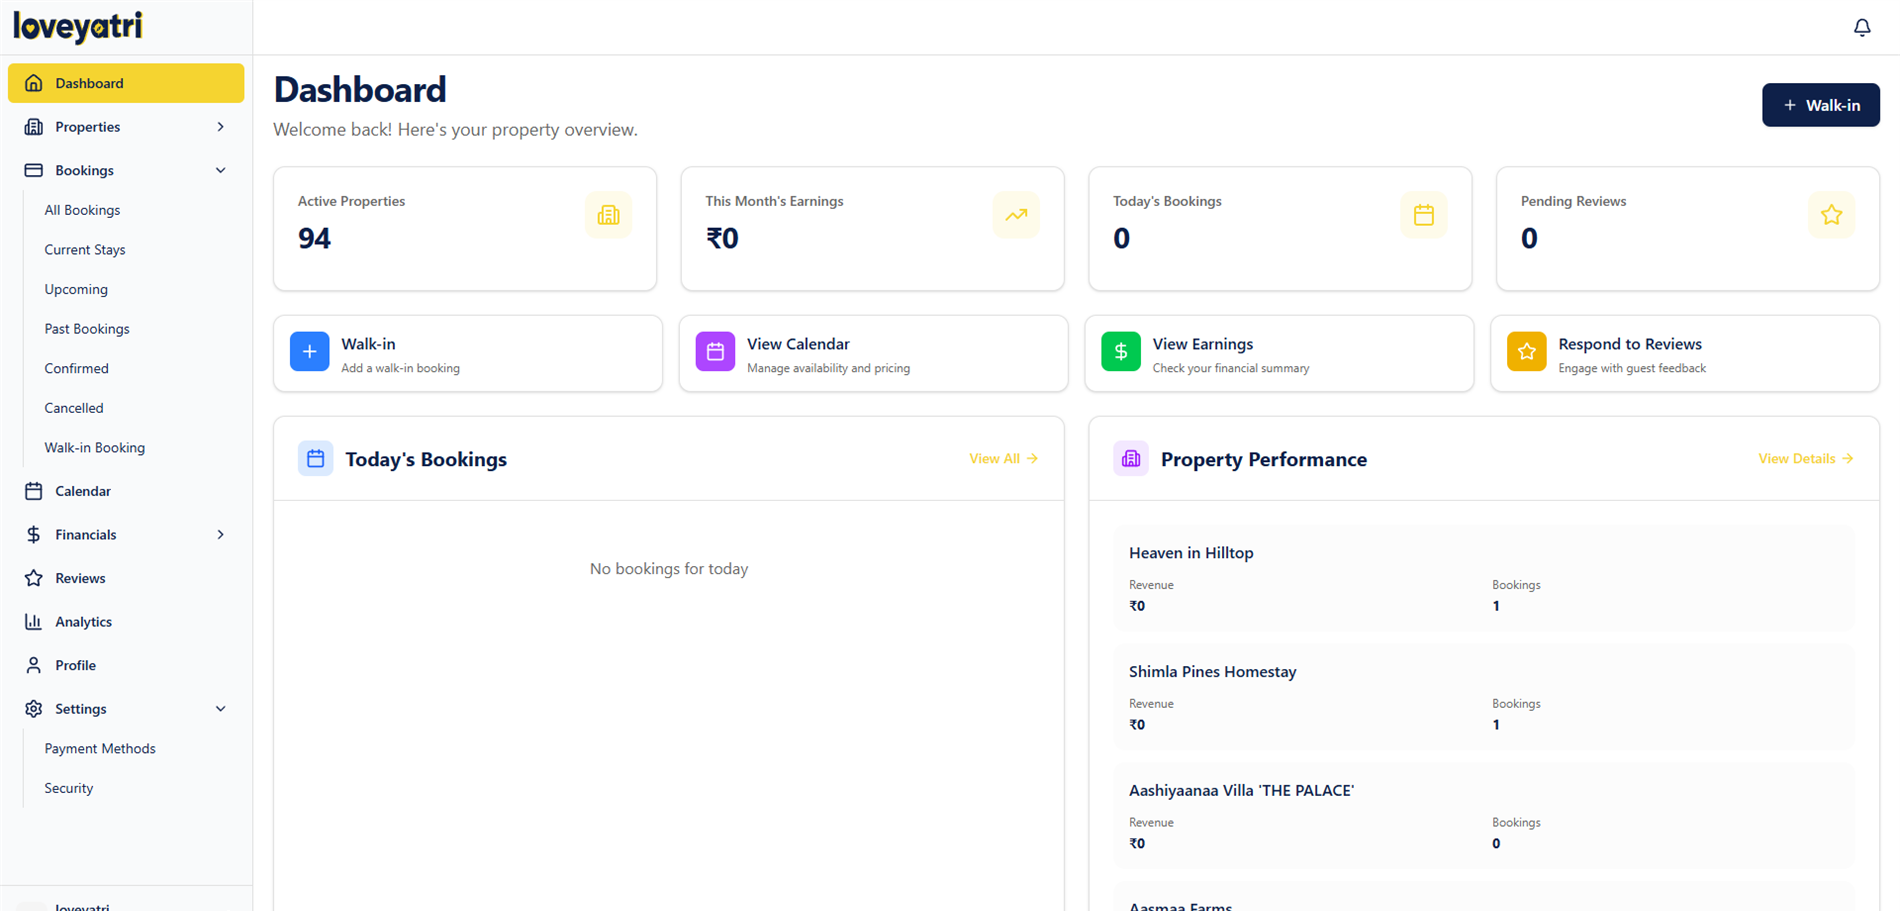Expand the Financials submenu chevron
1900x911 pixels.
[x=221, y=535]
